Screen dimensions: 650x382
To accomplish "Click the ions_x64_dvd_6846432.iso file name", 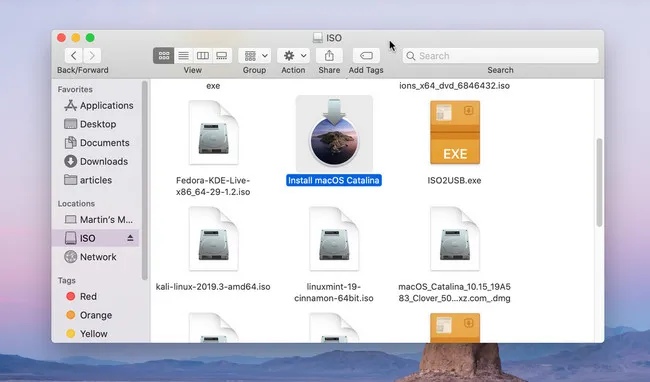I will coord(454,86).
